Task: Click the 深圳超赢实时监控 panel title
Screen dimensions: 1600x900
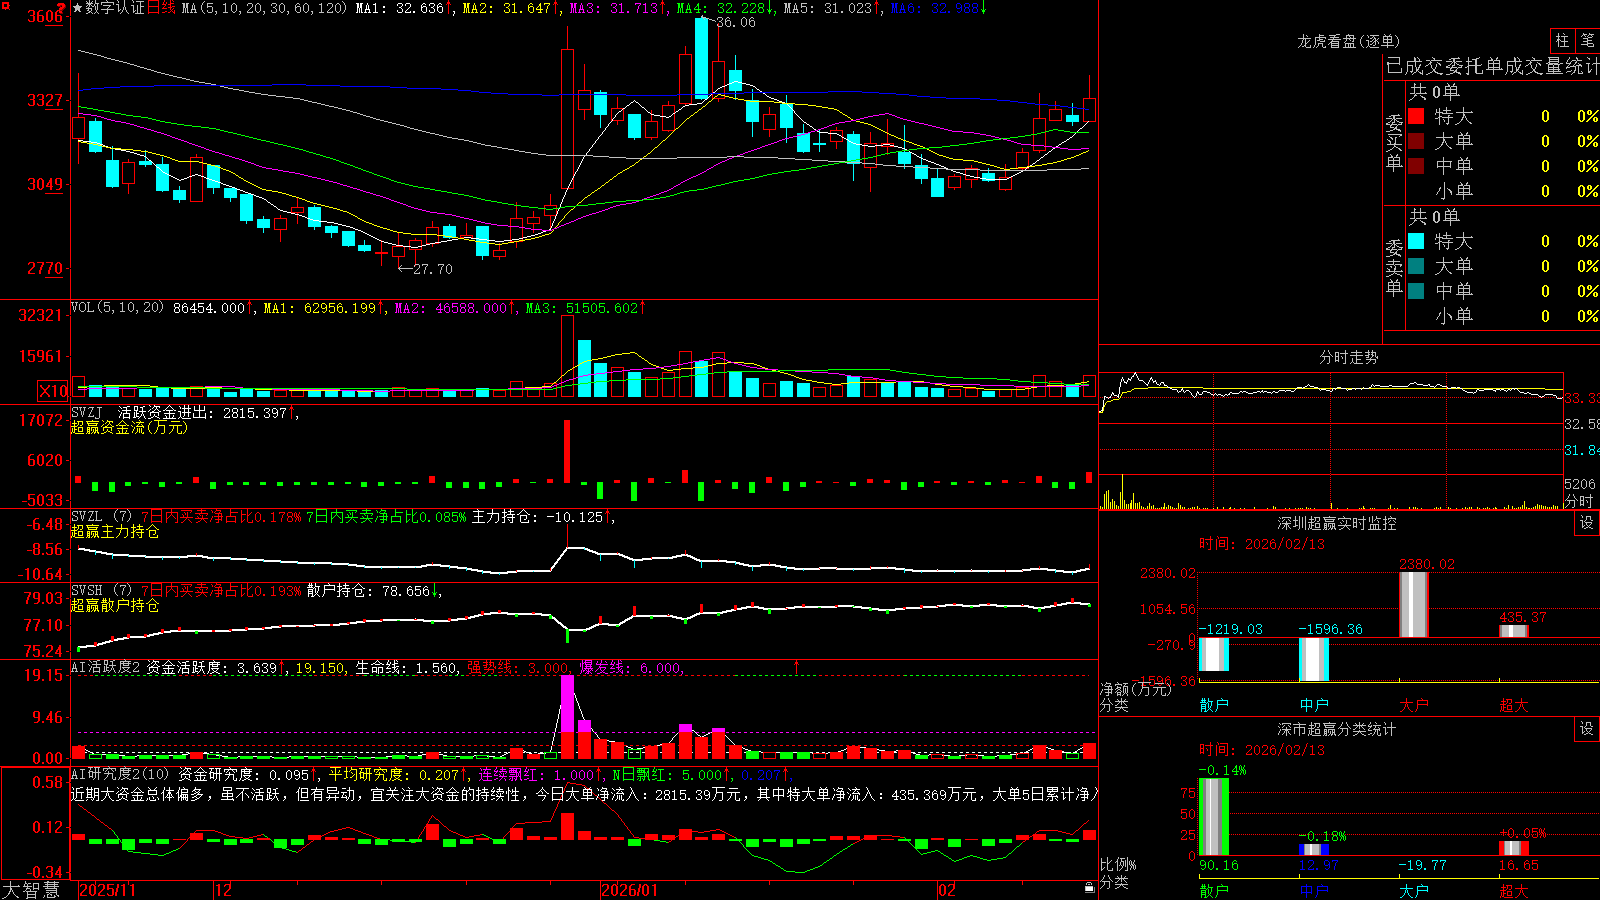Action: [1336, 523]
